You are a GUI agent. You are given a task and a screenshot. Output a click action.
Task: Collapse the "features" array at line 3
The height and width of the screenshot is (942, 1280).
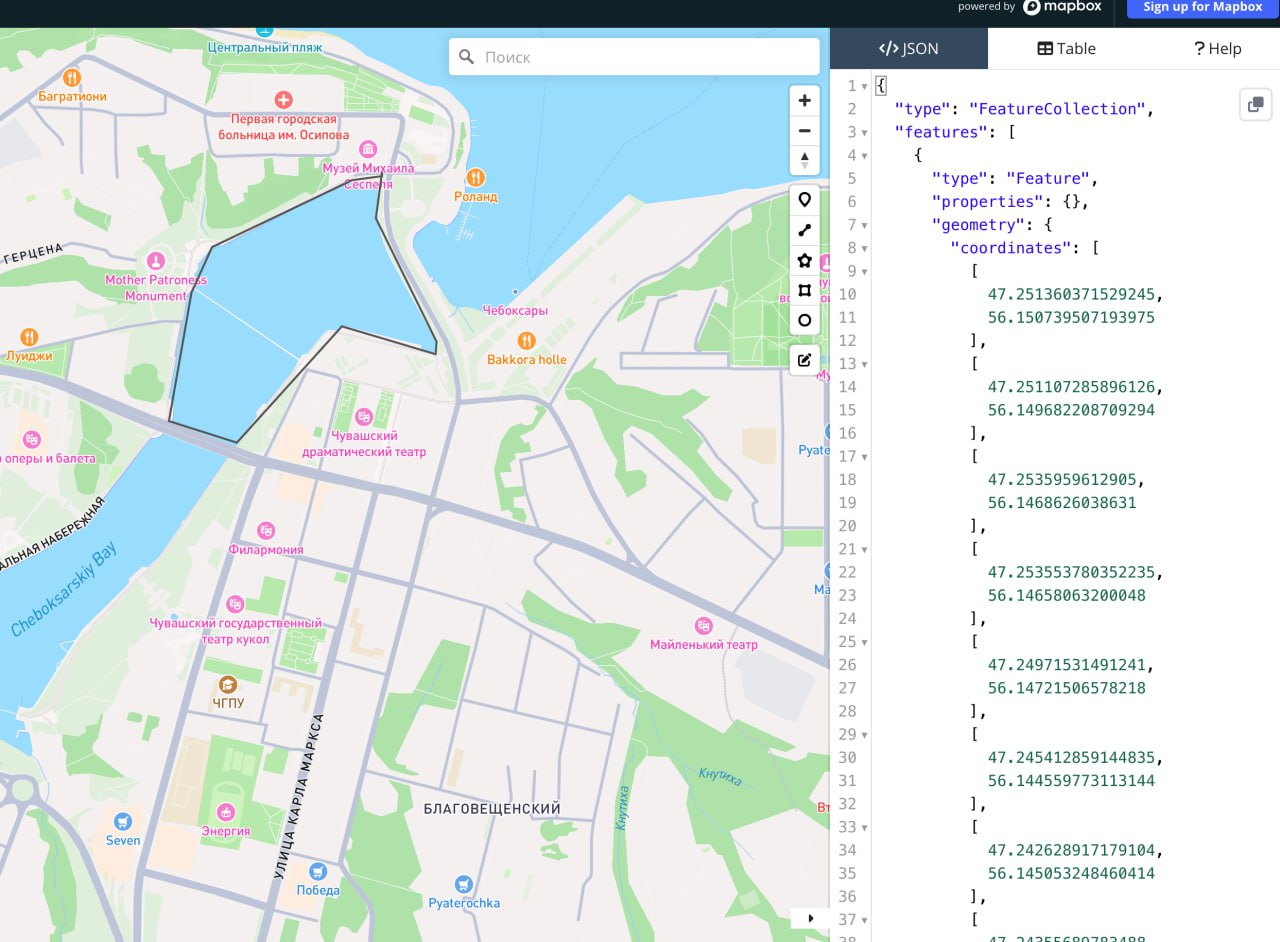(x=864, y=132)
